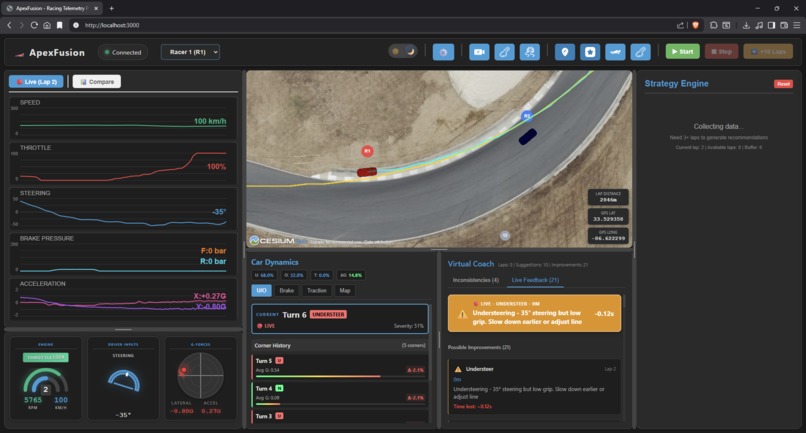The image size is (806, 433).
Task: Click the Lap Distance readout on map
Action: (608, 197)
